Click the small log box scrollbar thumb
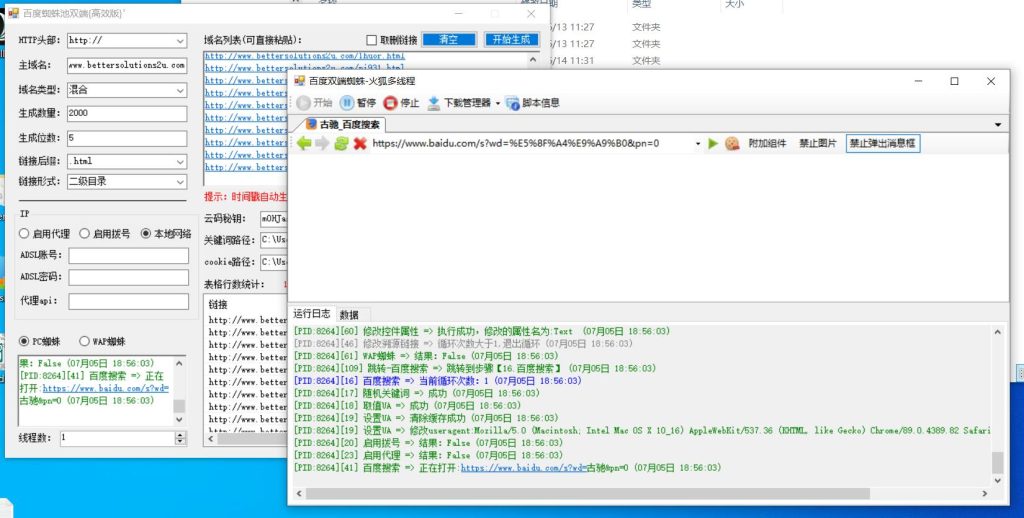Screen dimensions: 1024x518 click(x=180, y=406)
